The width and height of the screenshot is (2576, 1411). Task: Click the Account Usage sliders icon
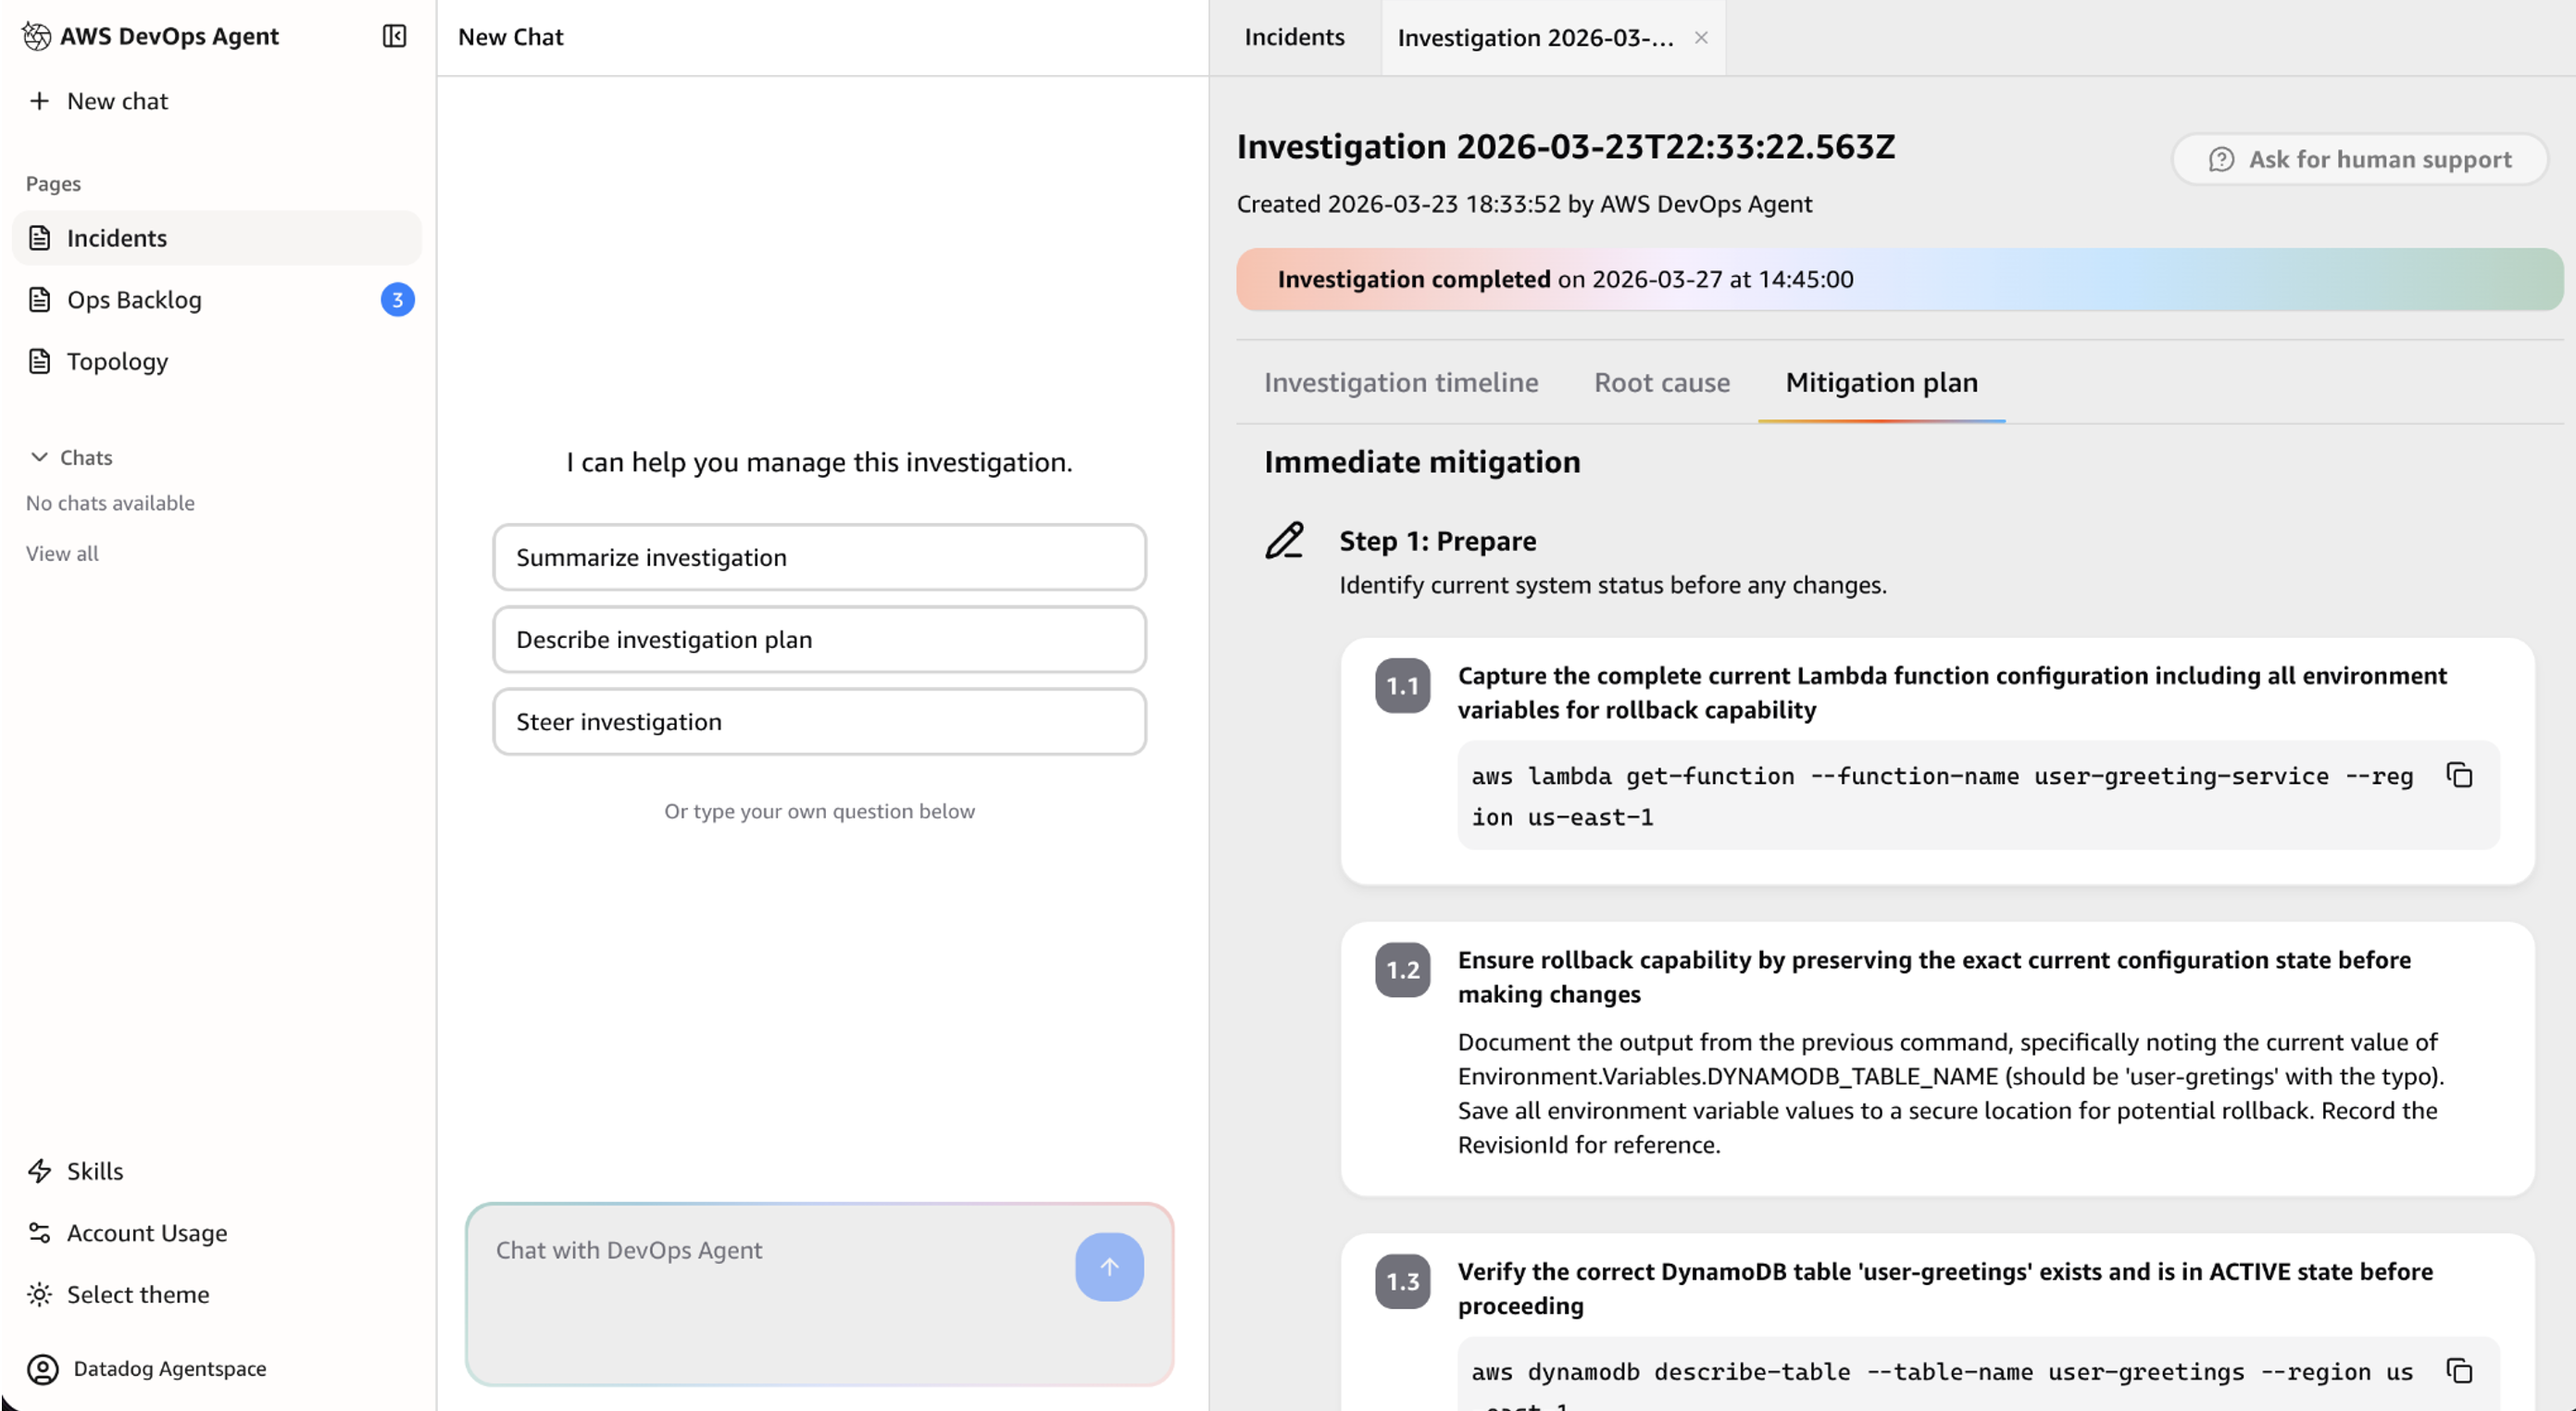click(39, 1233)
